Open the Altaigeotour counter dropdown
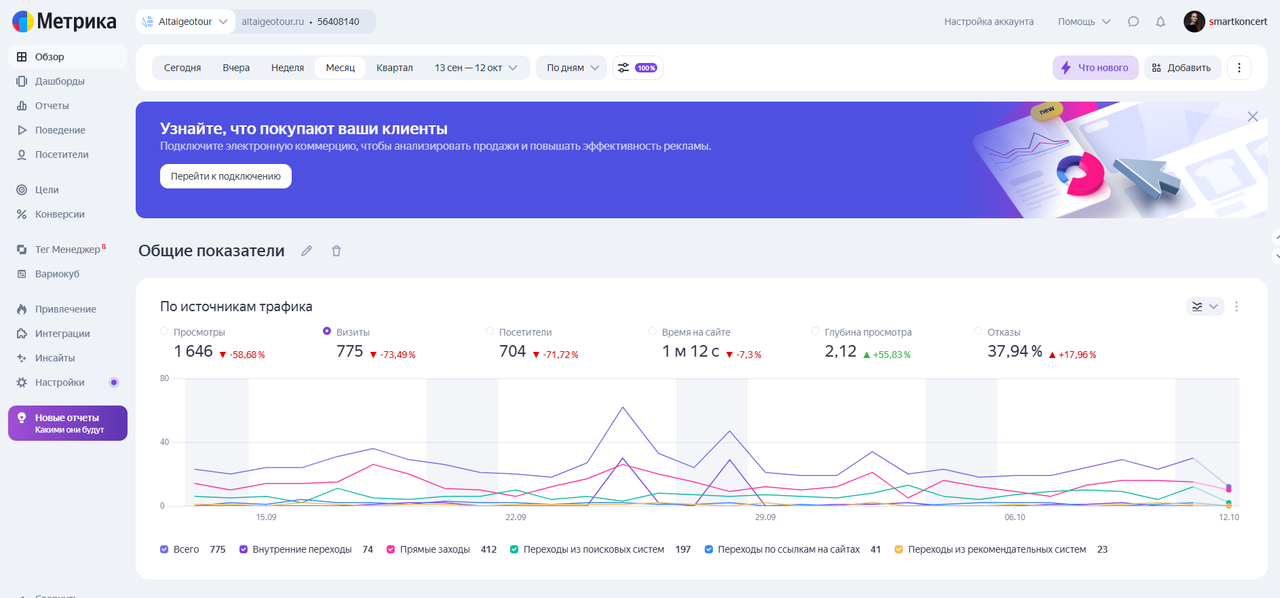 click(186, 21)
